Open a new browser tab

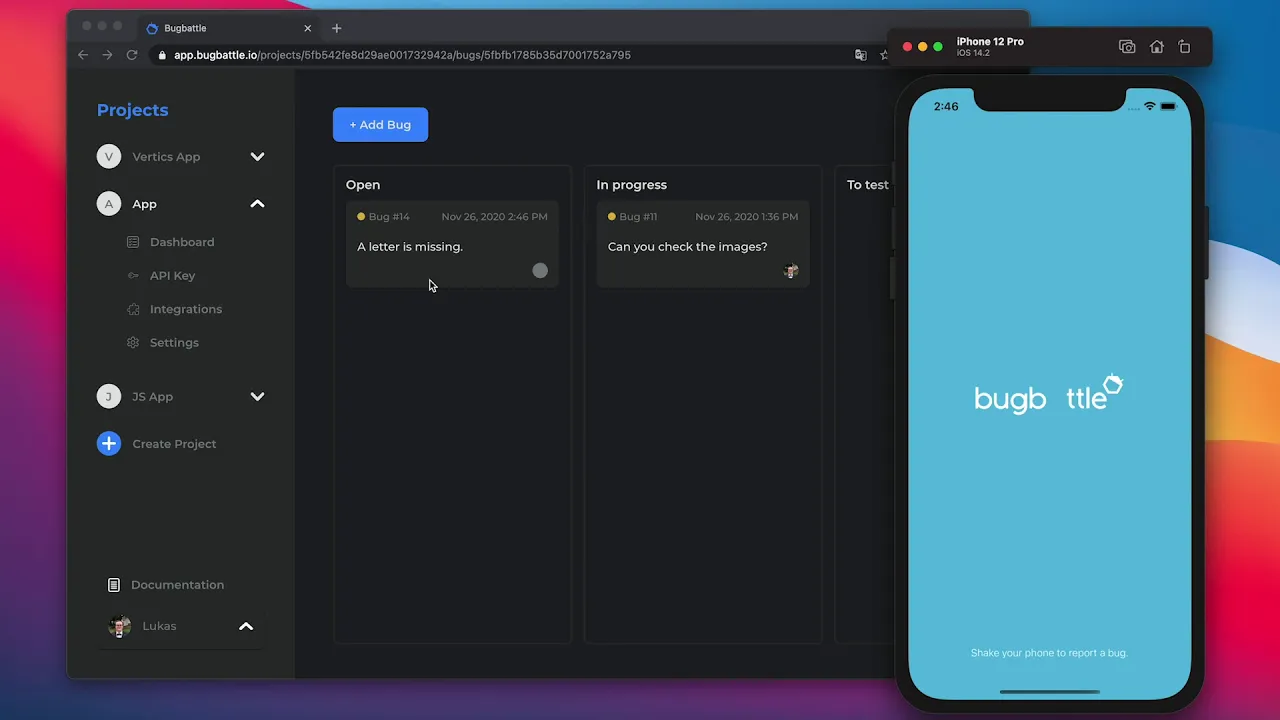[336, 28]
